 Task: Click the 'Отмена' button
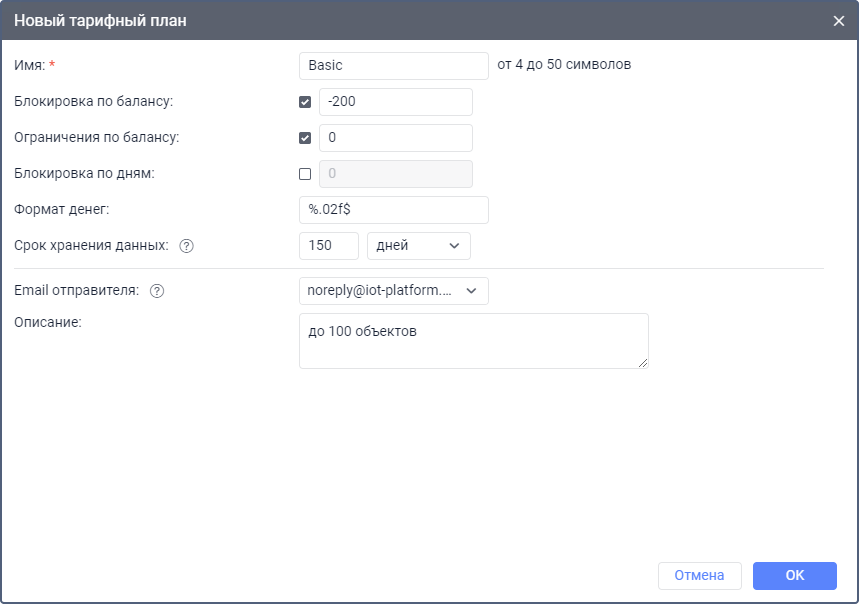pos(700,576)
